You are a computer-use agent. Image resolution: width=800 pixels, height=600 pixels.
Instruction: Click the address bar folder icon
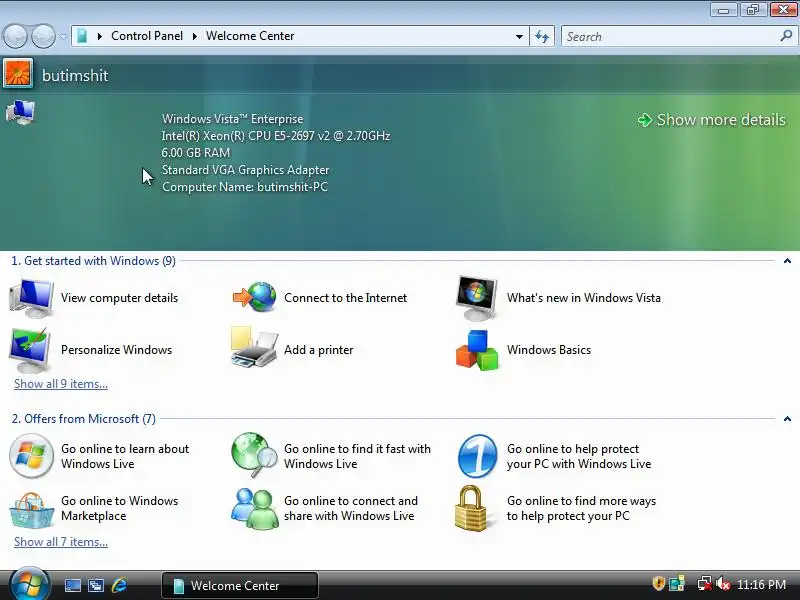(x=82, y=36)
